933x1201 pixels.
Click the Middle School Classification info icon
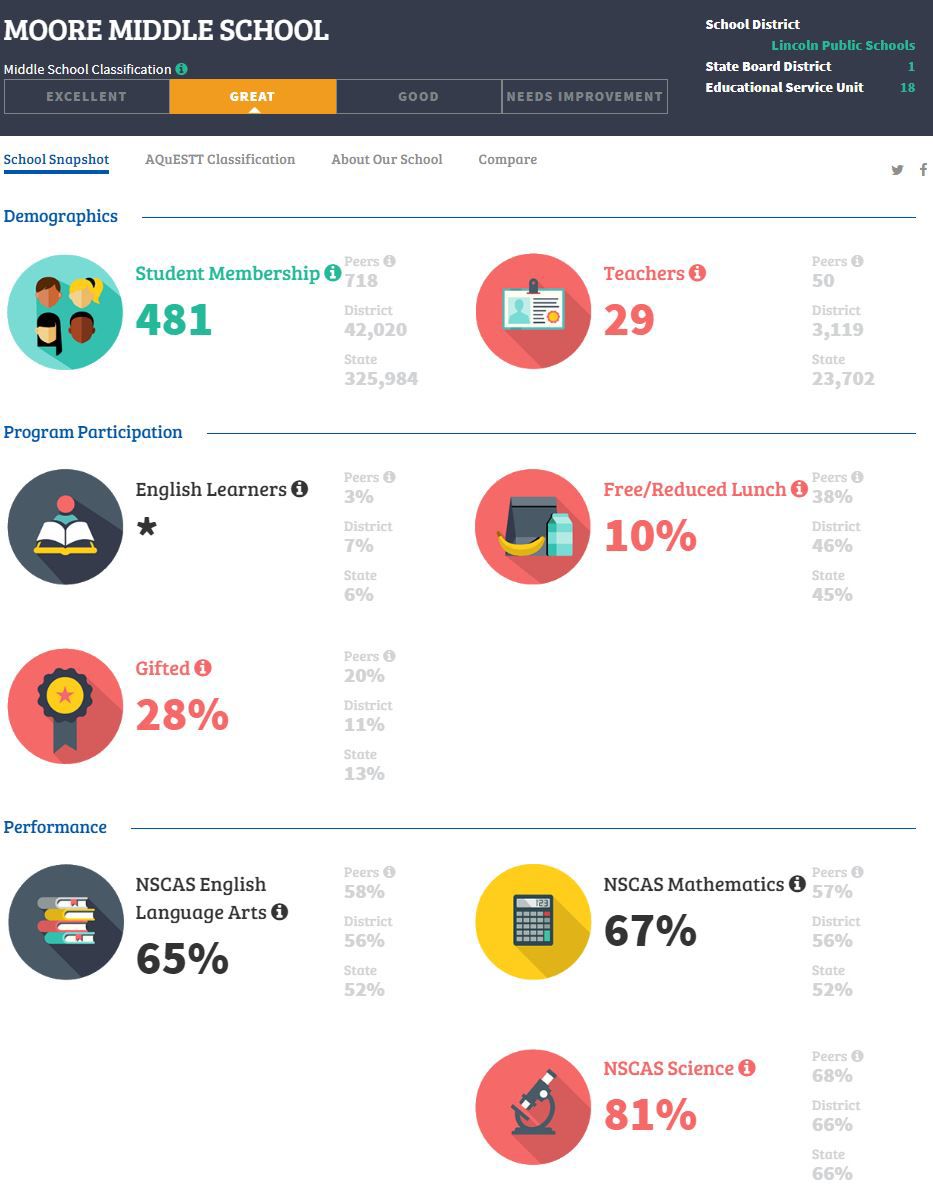pyautogui.click(x=181, y=69)
